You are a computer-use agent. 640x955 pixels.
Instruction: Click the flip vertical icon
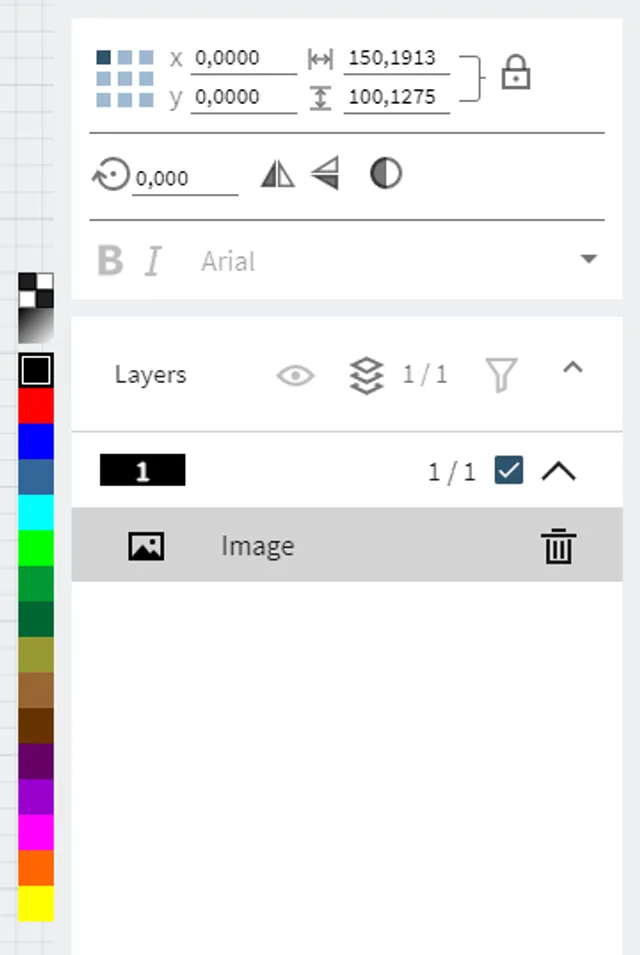[x=325, y=175]
